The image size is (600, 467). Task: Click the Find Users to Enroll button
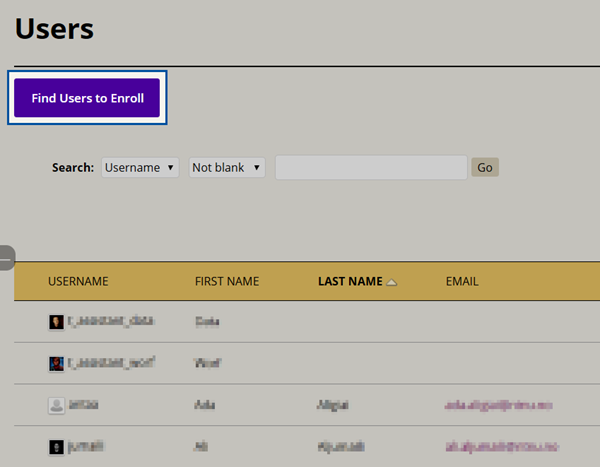click(x=87, y=98)
